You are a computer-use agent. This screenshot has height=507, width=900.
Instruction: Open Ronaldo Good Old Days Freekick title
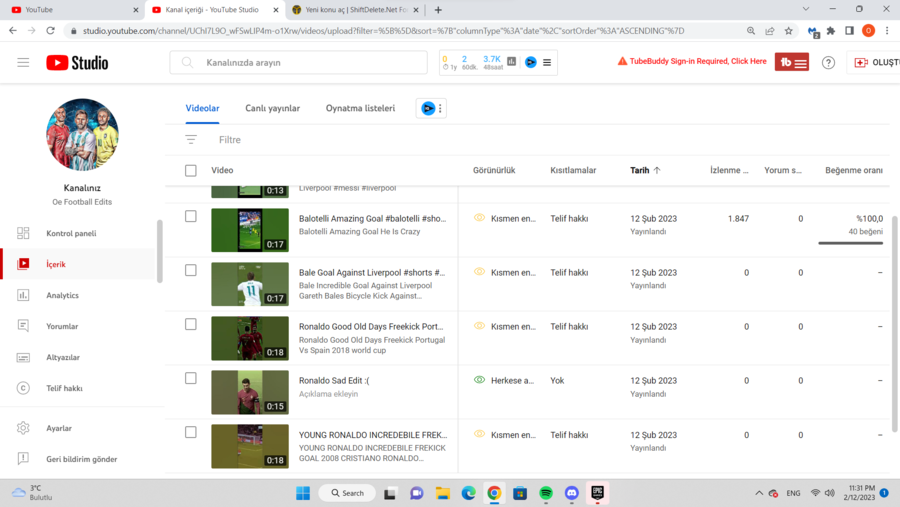[x=371, y=326]
